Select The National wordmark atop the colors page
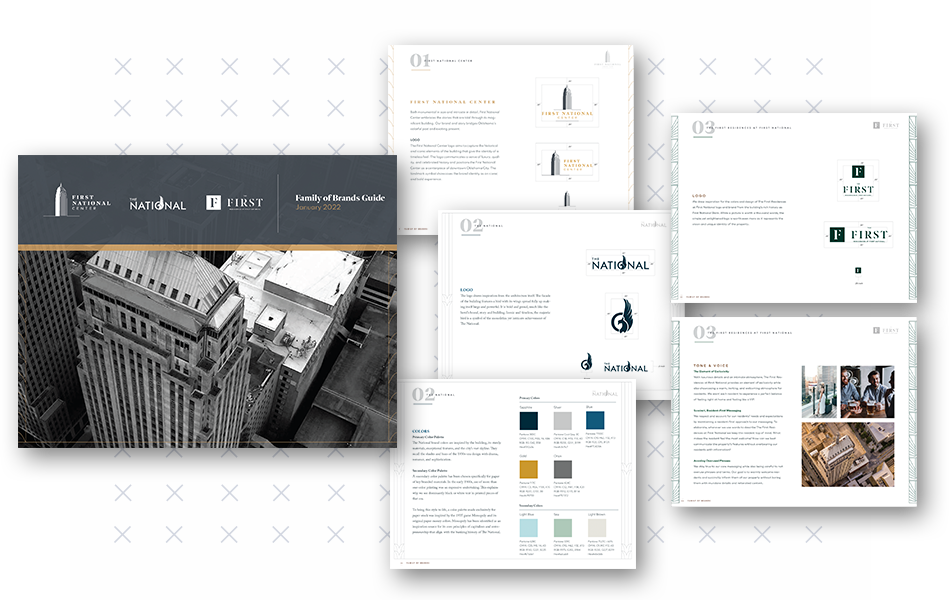 tap(604, 394)
